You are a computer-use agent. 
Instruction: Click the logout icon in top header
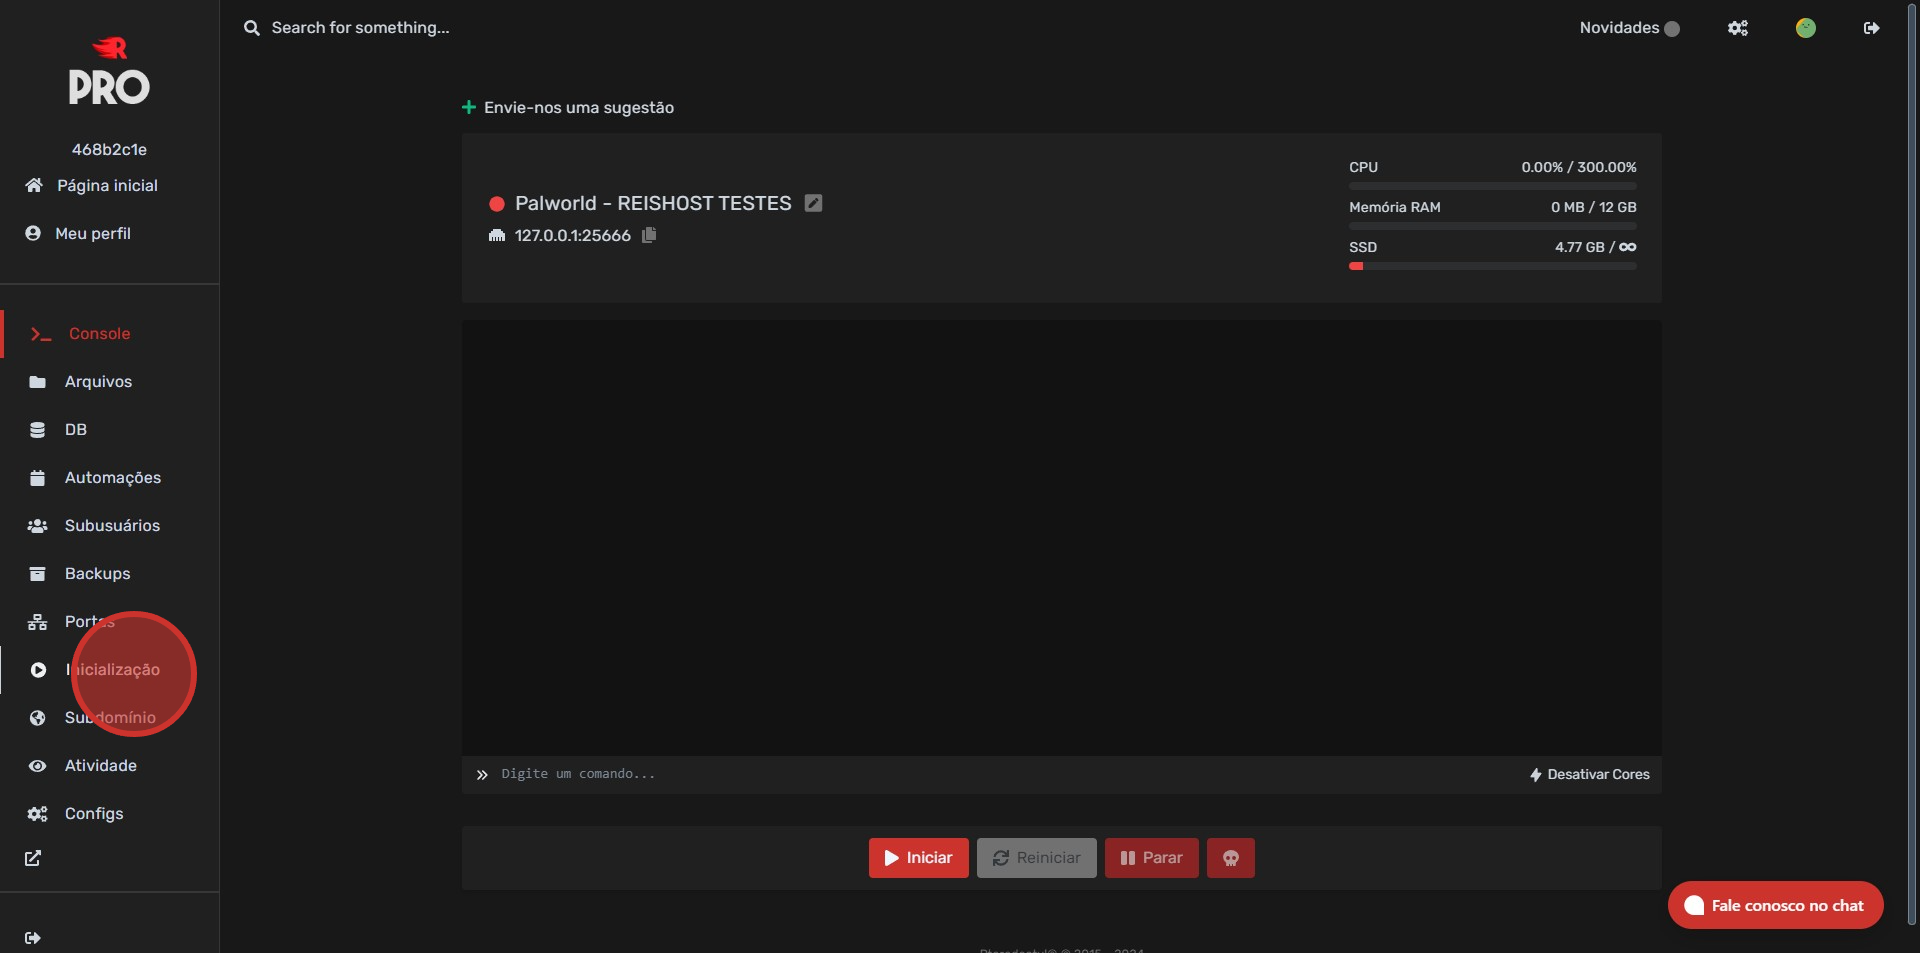(x=1872, y=28)
